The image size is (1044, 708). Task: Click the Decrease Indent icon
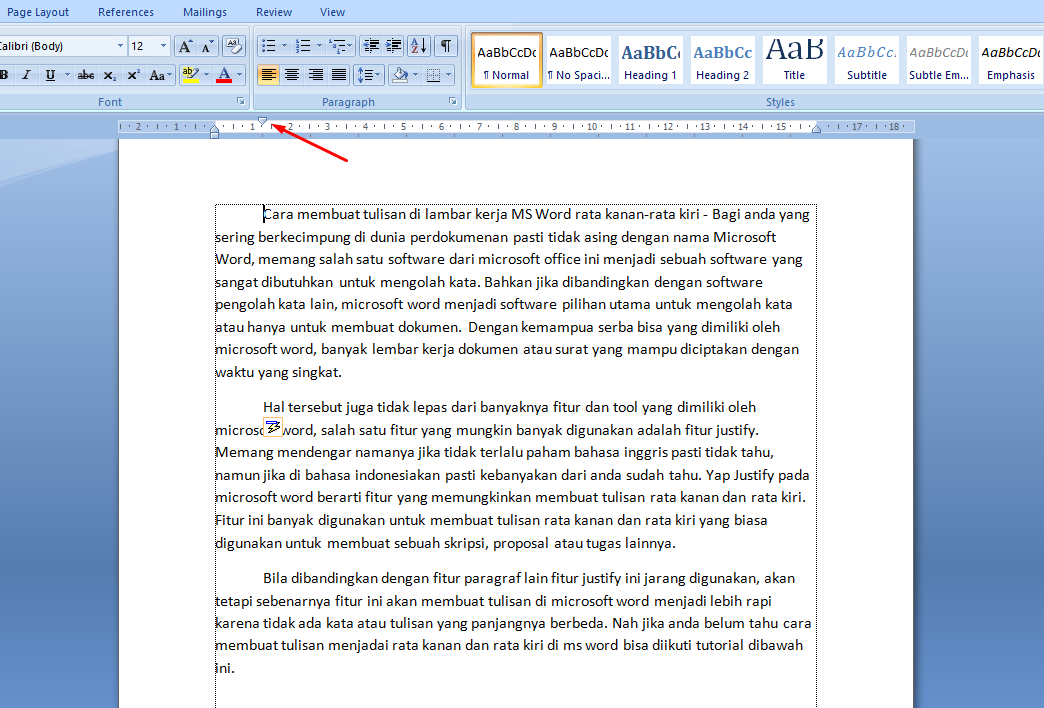[x=372, y=46]
